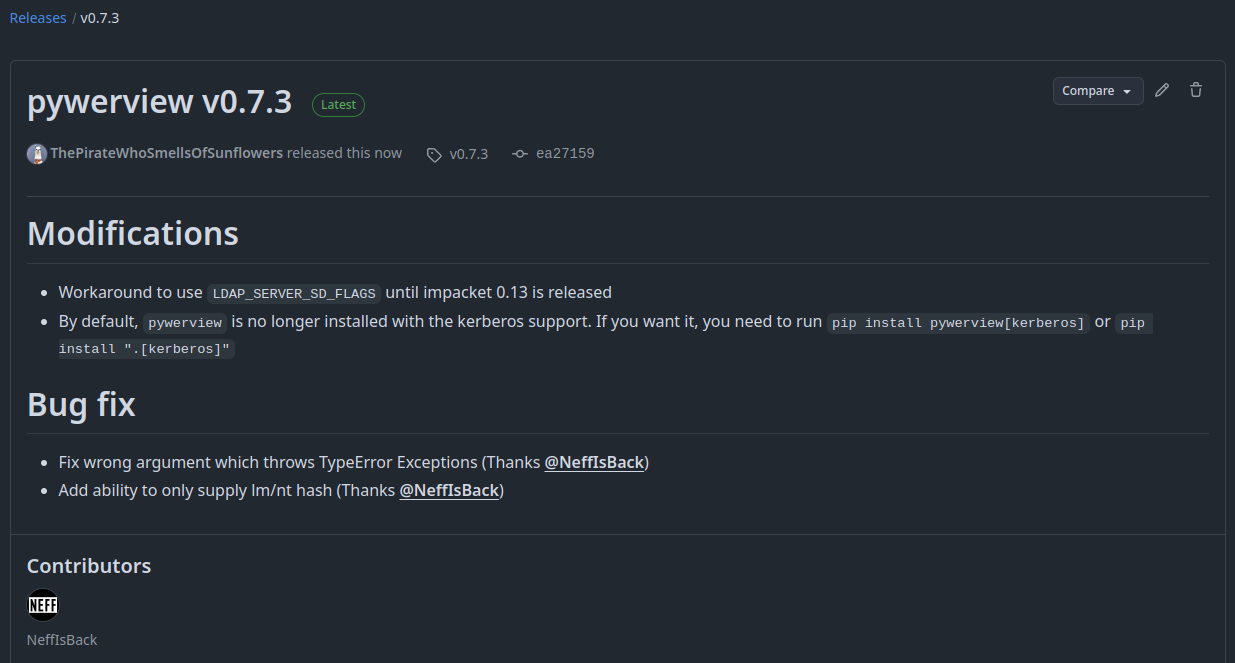
Task: Open the Compare dropdown
Action: pos(1097,91)
